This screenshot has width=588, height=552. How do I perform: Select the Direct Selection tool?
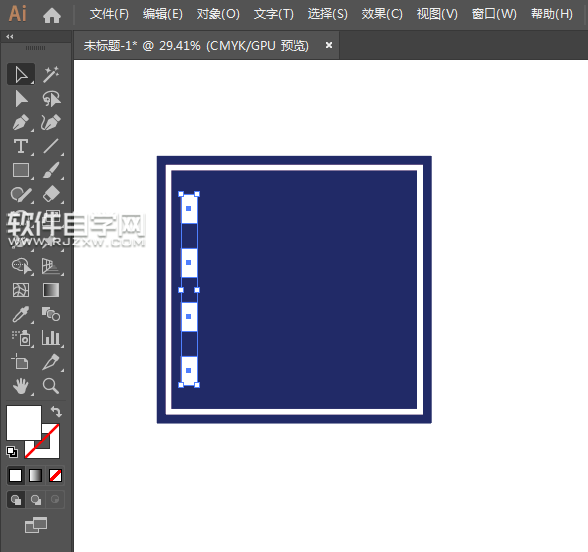tap(21, 99)
